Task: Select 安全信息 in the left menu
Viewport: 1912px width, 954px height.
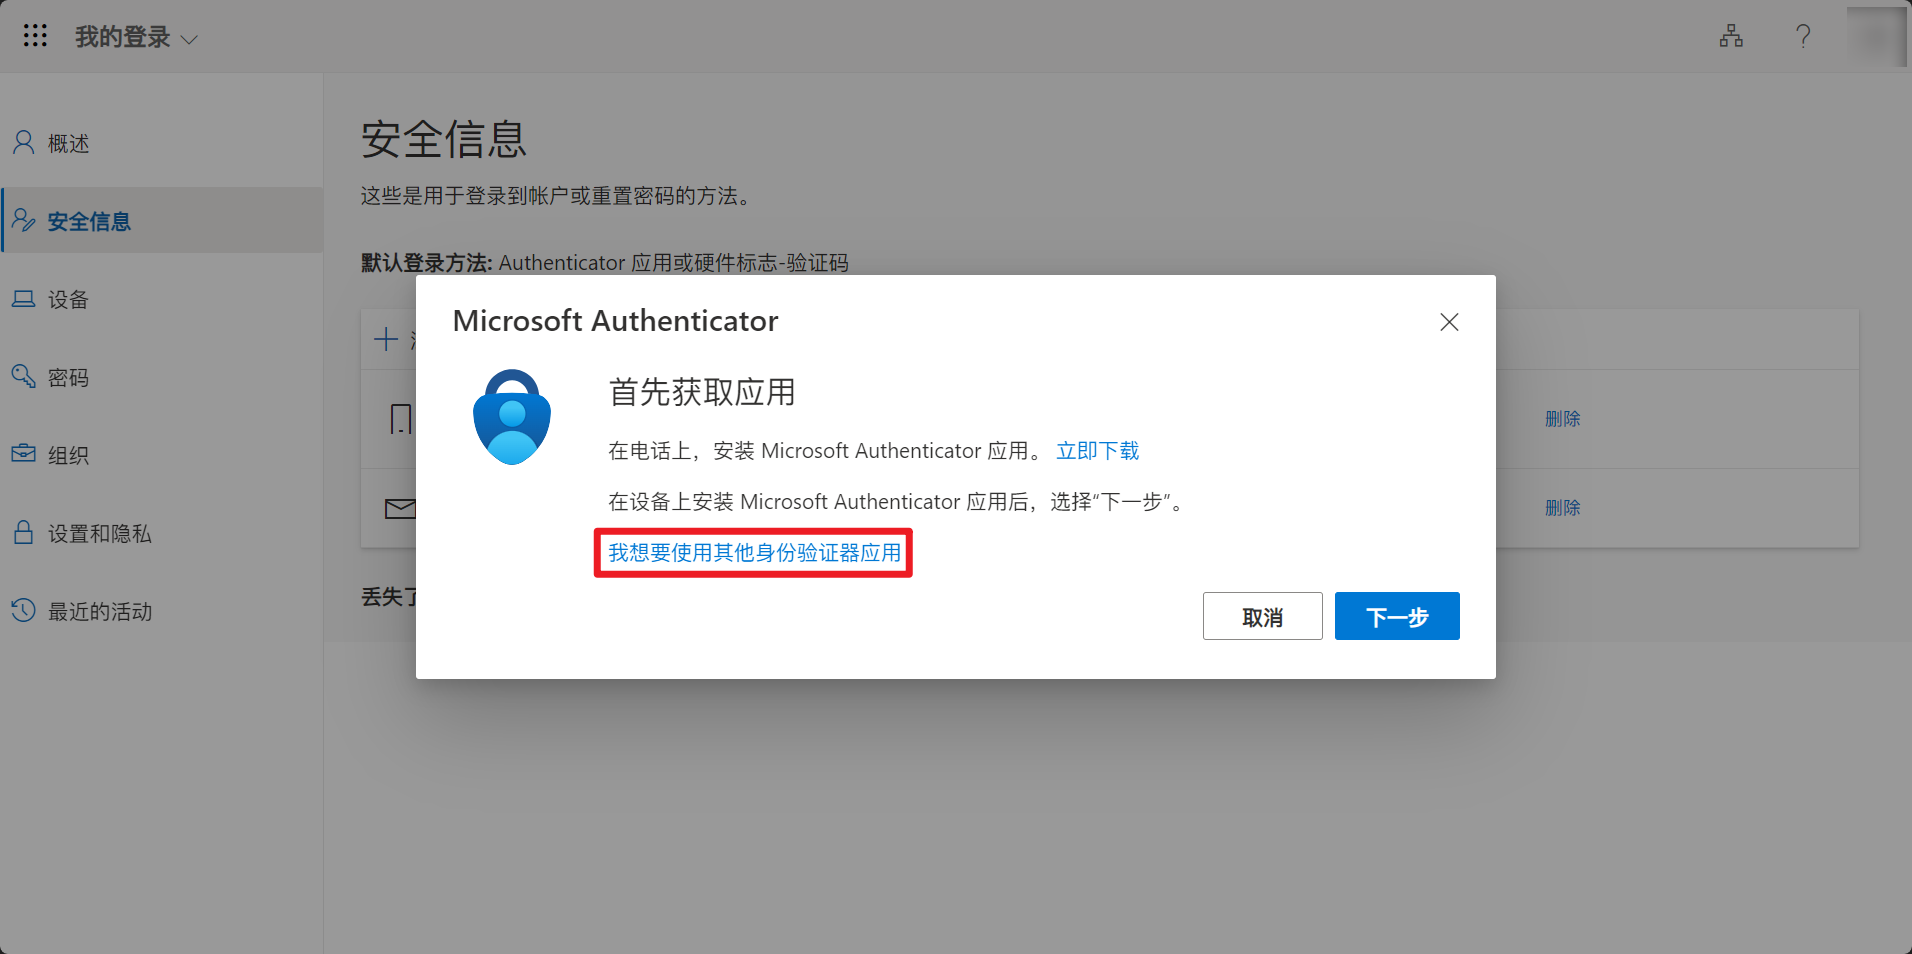Action: (x=89, y=220)
